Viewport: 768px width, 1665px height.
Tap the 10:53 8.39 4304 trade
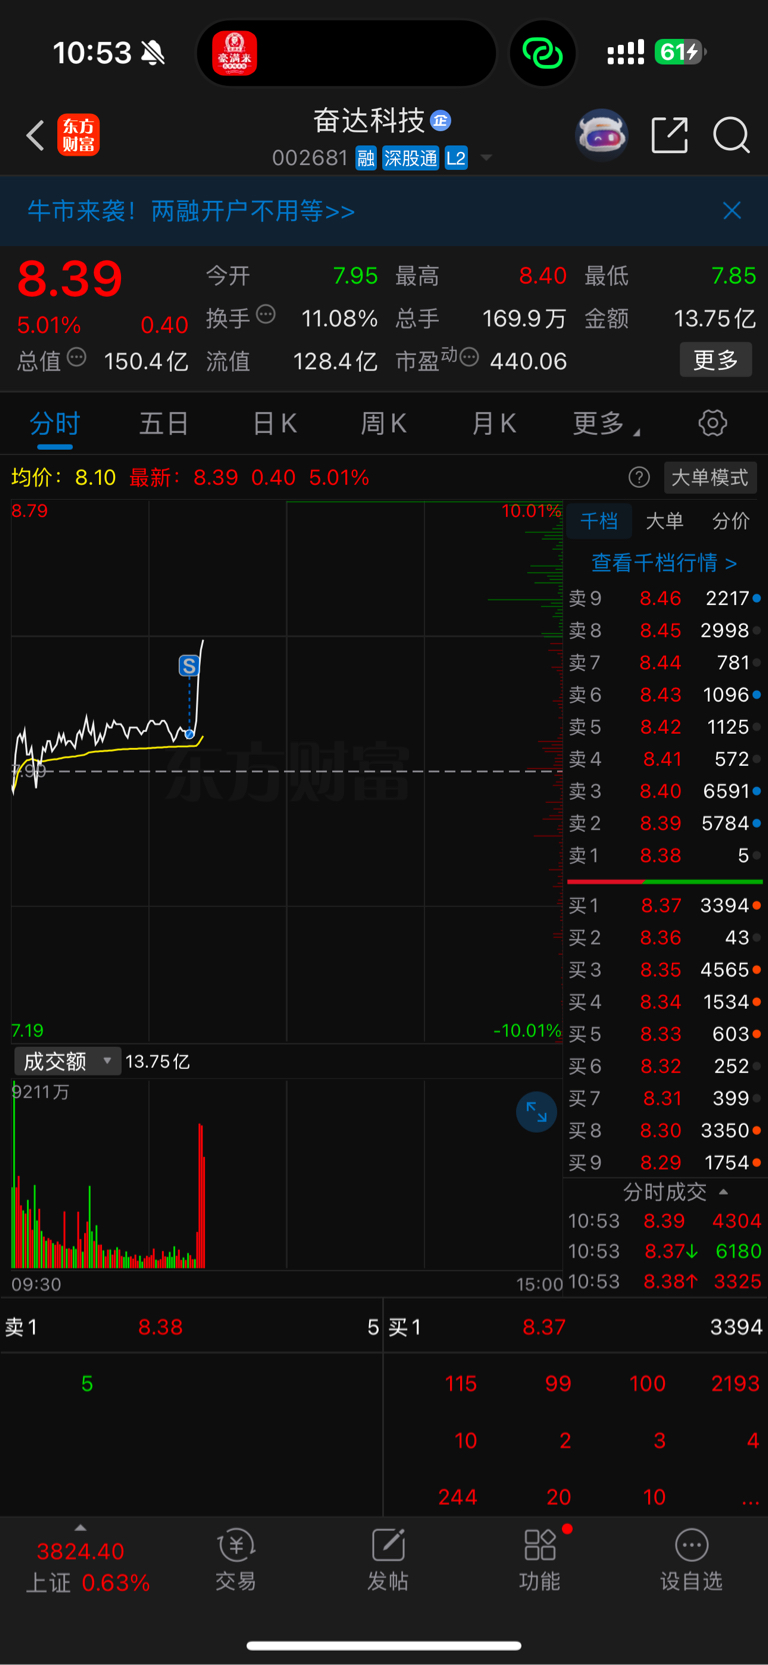tap(665, 1221)
